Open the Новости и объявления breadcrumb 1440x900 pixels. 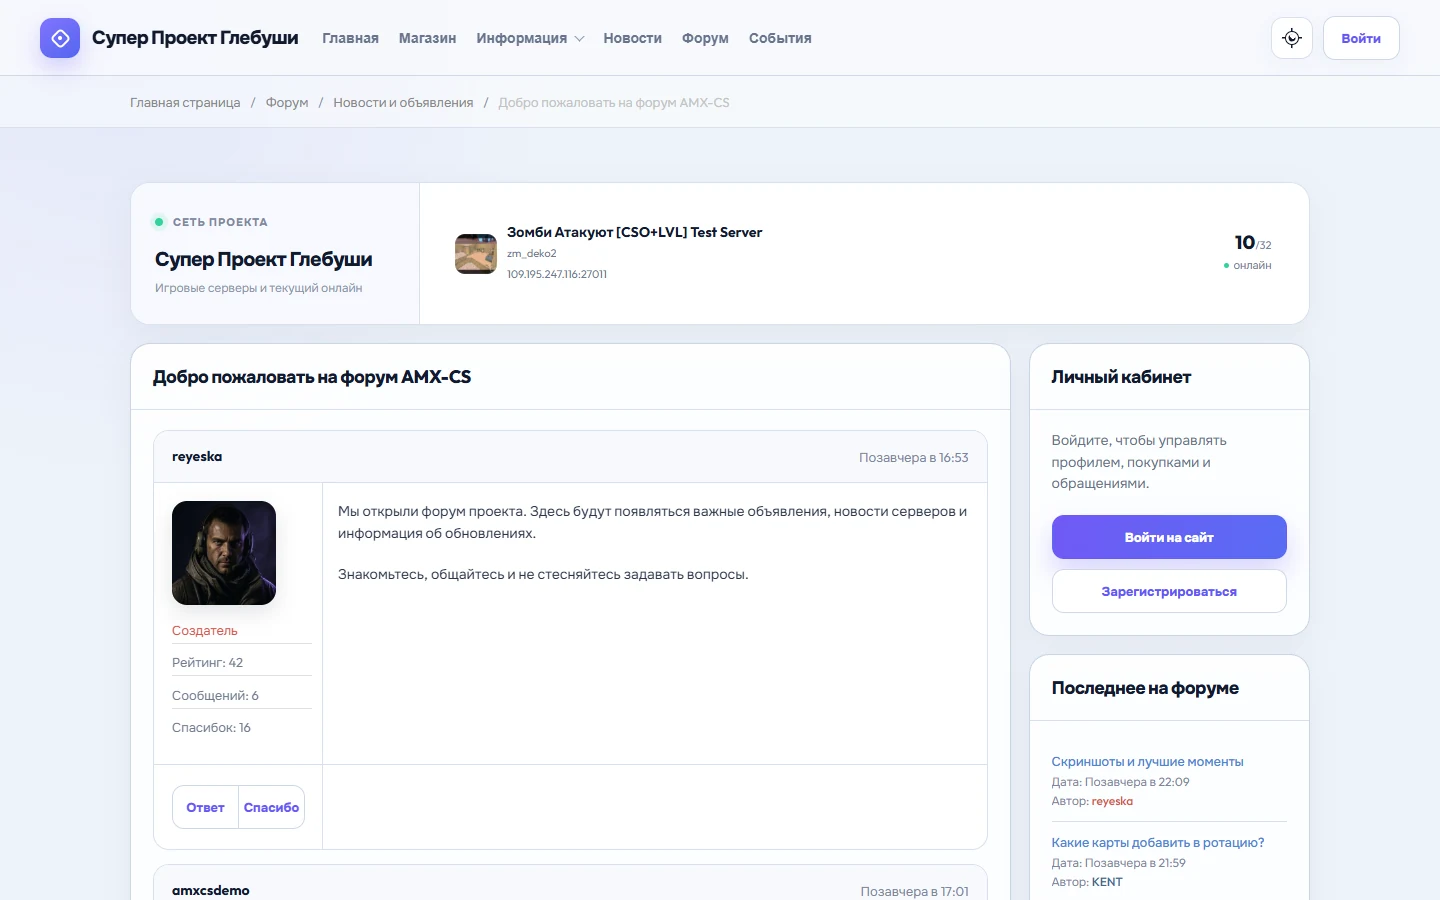click(403, 102)
